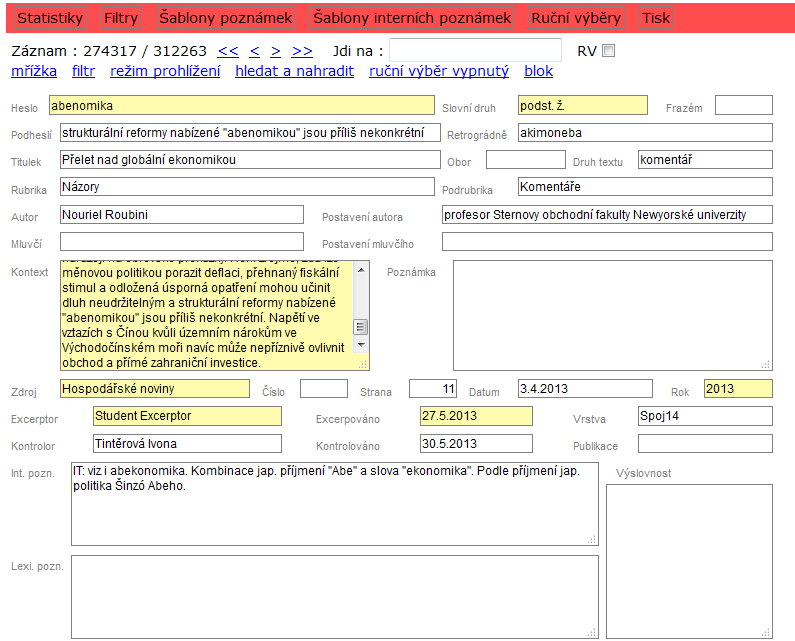The image size is (795, 641).
Task: Click the Podheslí field
Action: [250, 133]
